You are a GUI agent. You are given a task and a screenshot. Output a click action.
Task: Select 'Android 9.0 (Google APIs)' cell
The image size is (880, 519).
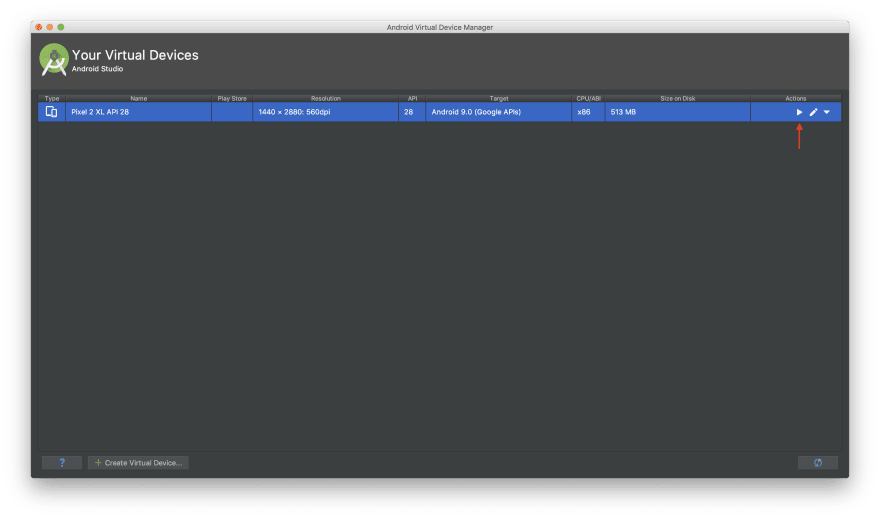498,112
